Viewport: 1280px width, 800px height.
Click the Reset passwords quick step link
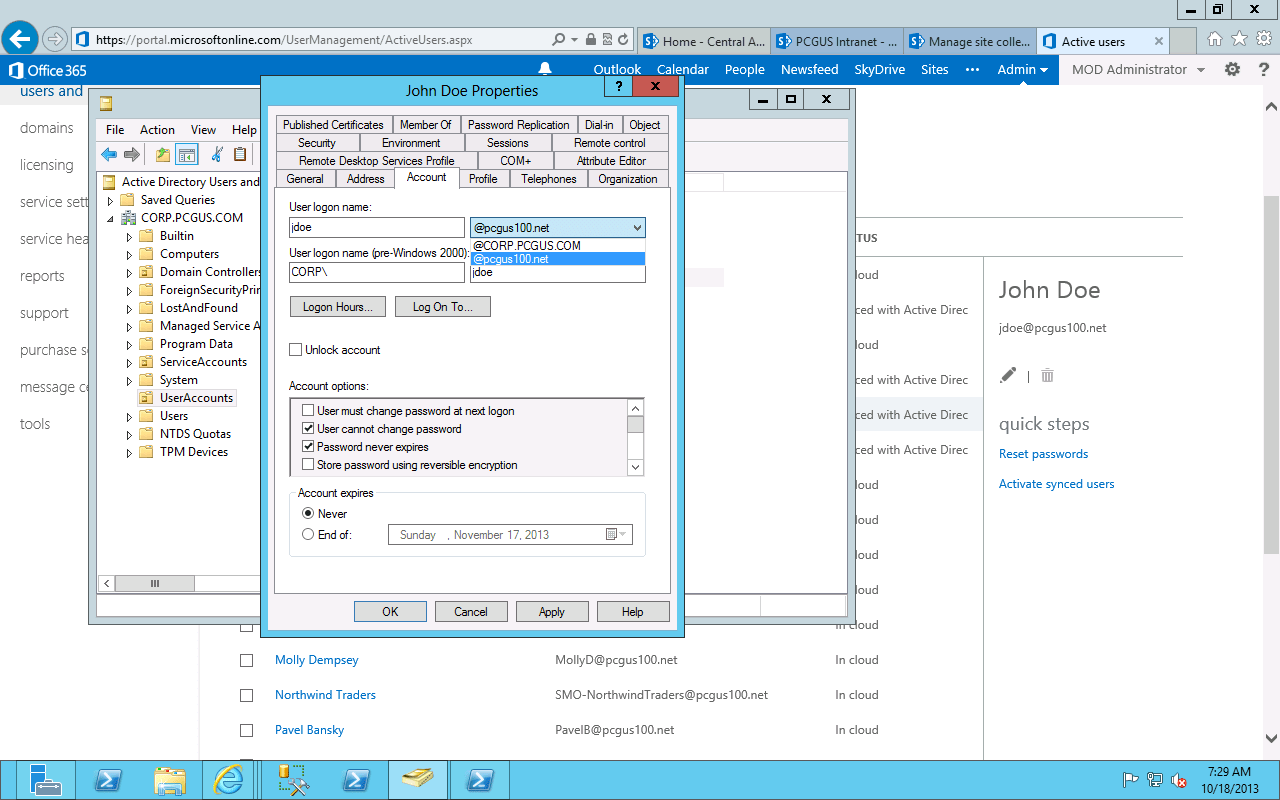tap(1043, 453)
